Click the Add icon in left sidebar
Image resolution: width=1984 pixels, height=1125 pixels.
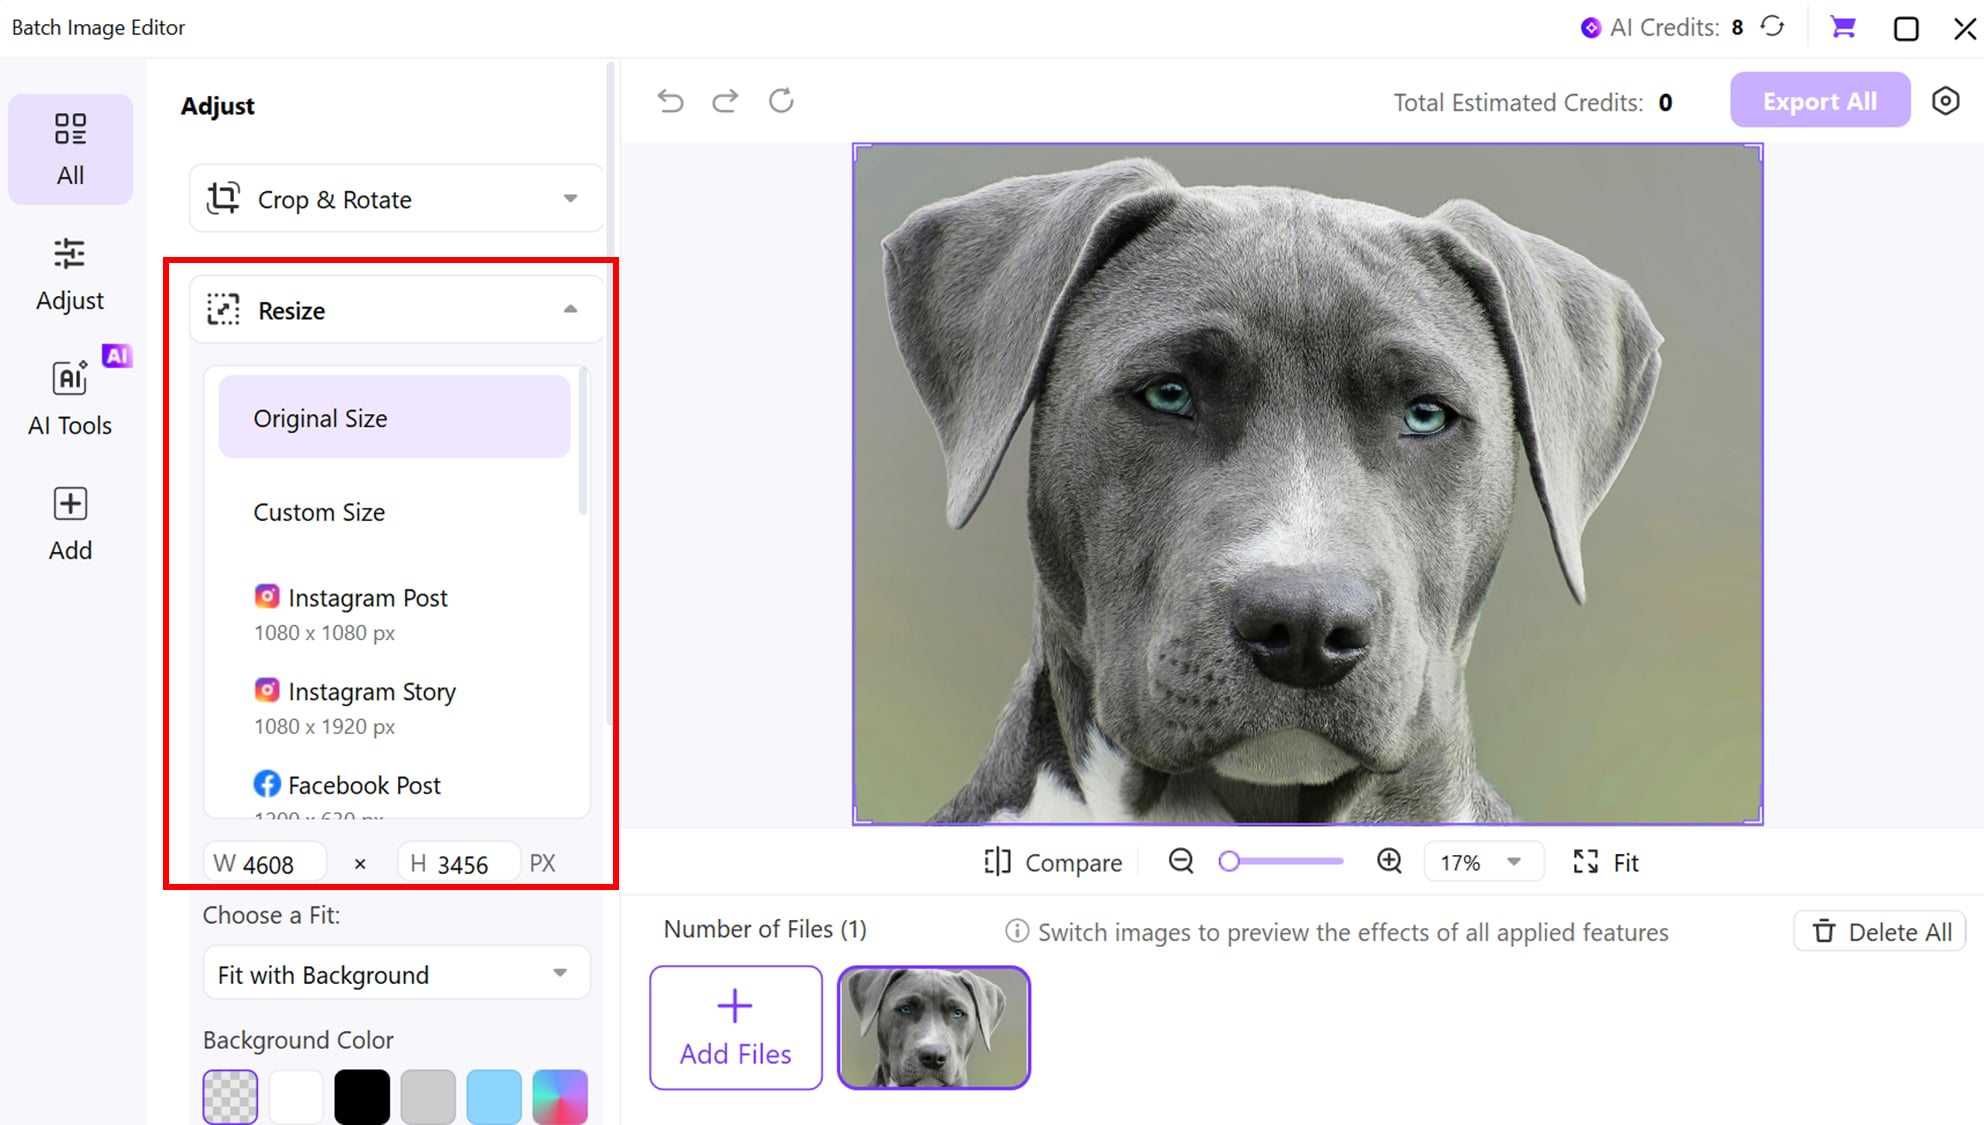[x=70, y=520]
